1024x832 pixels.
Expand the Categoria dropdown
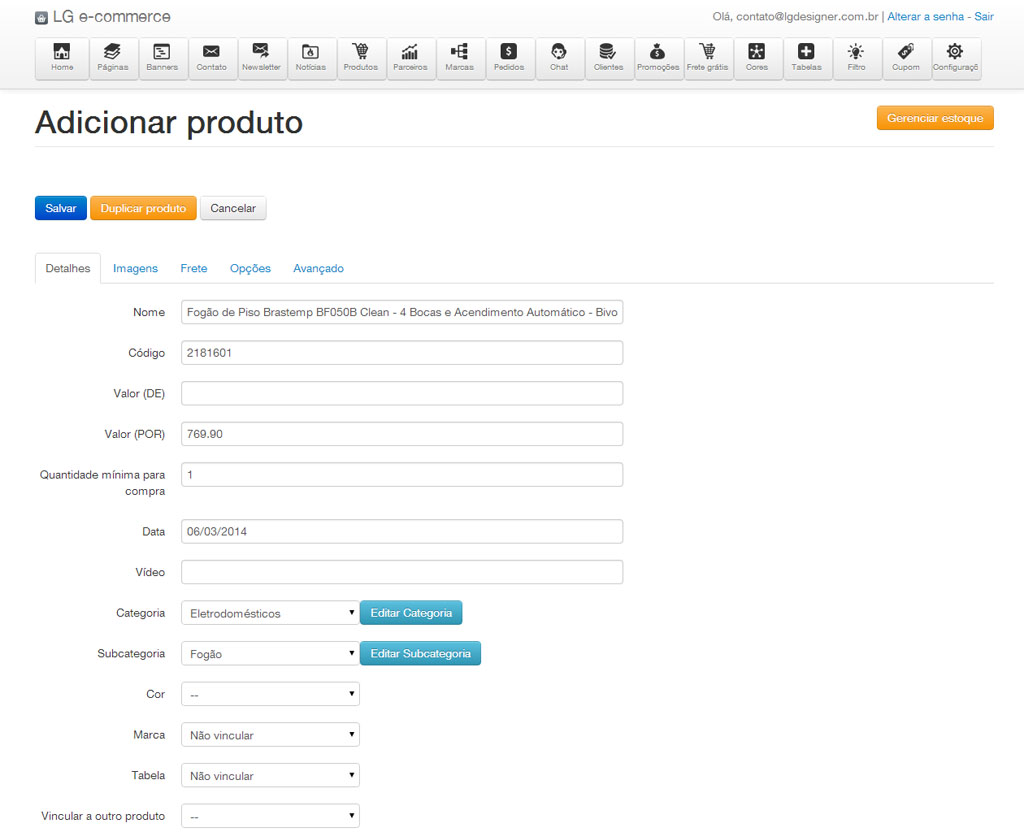click(270, 613)
